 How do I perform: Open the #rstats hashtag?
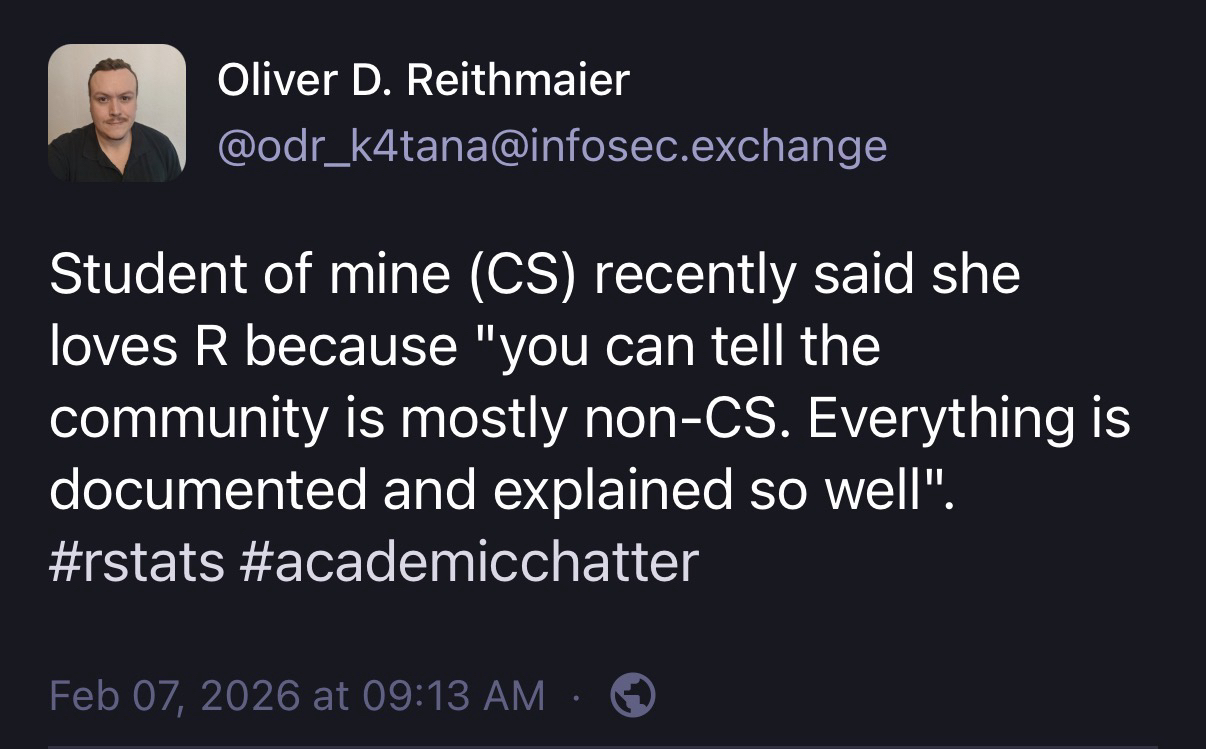[136, 562]
